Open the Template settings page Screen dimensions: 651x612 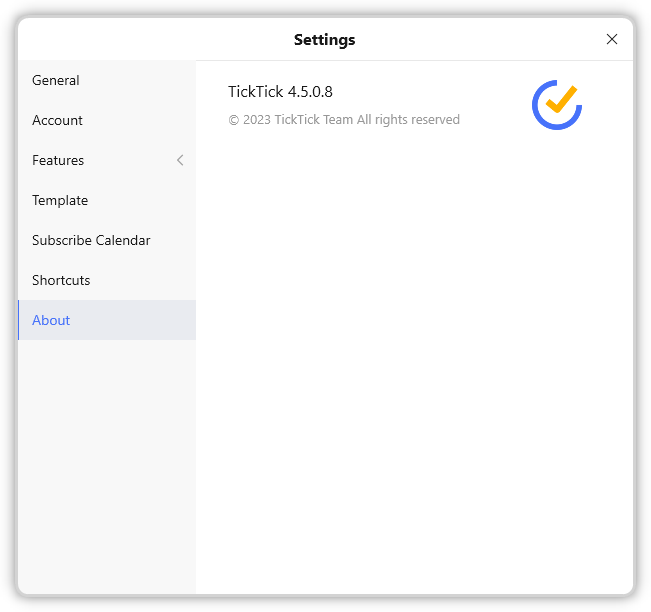click(107, 201)
